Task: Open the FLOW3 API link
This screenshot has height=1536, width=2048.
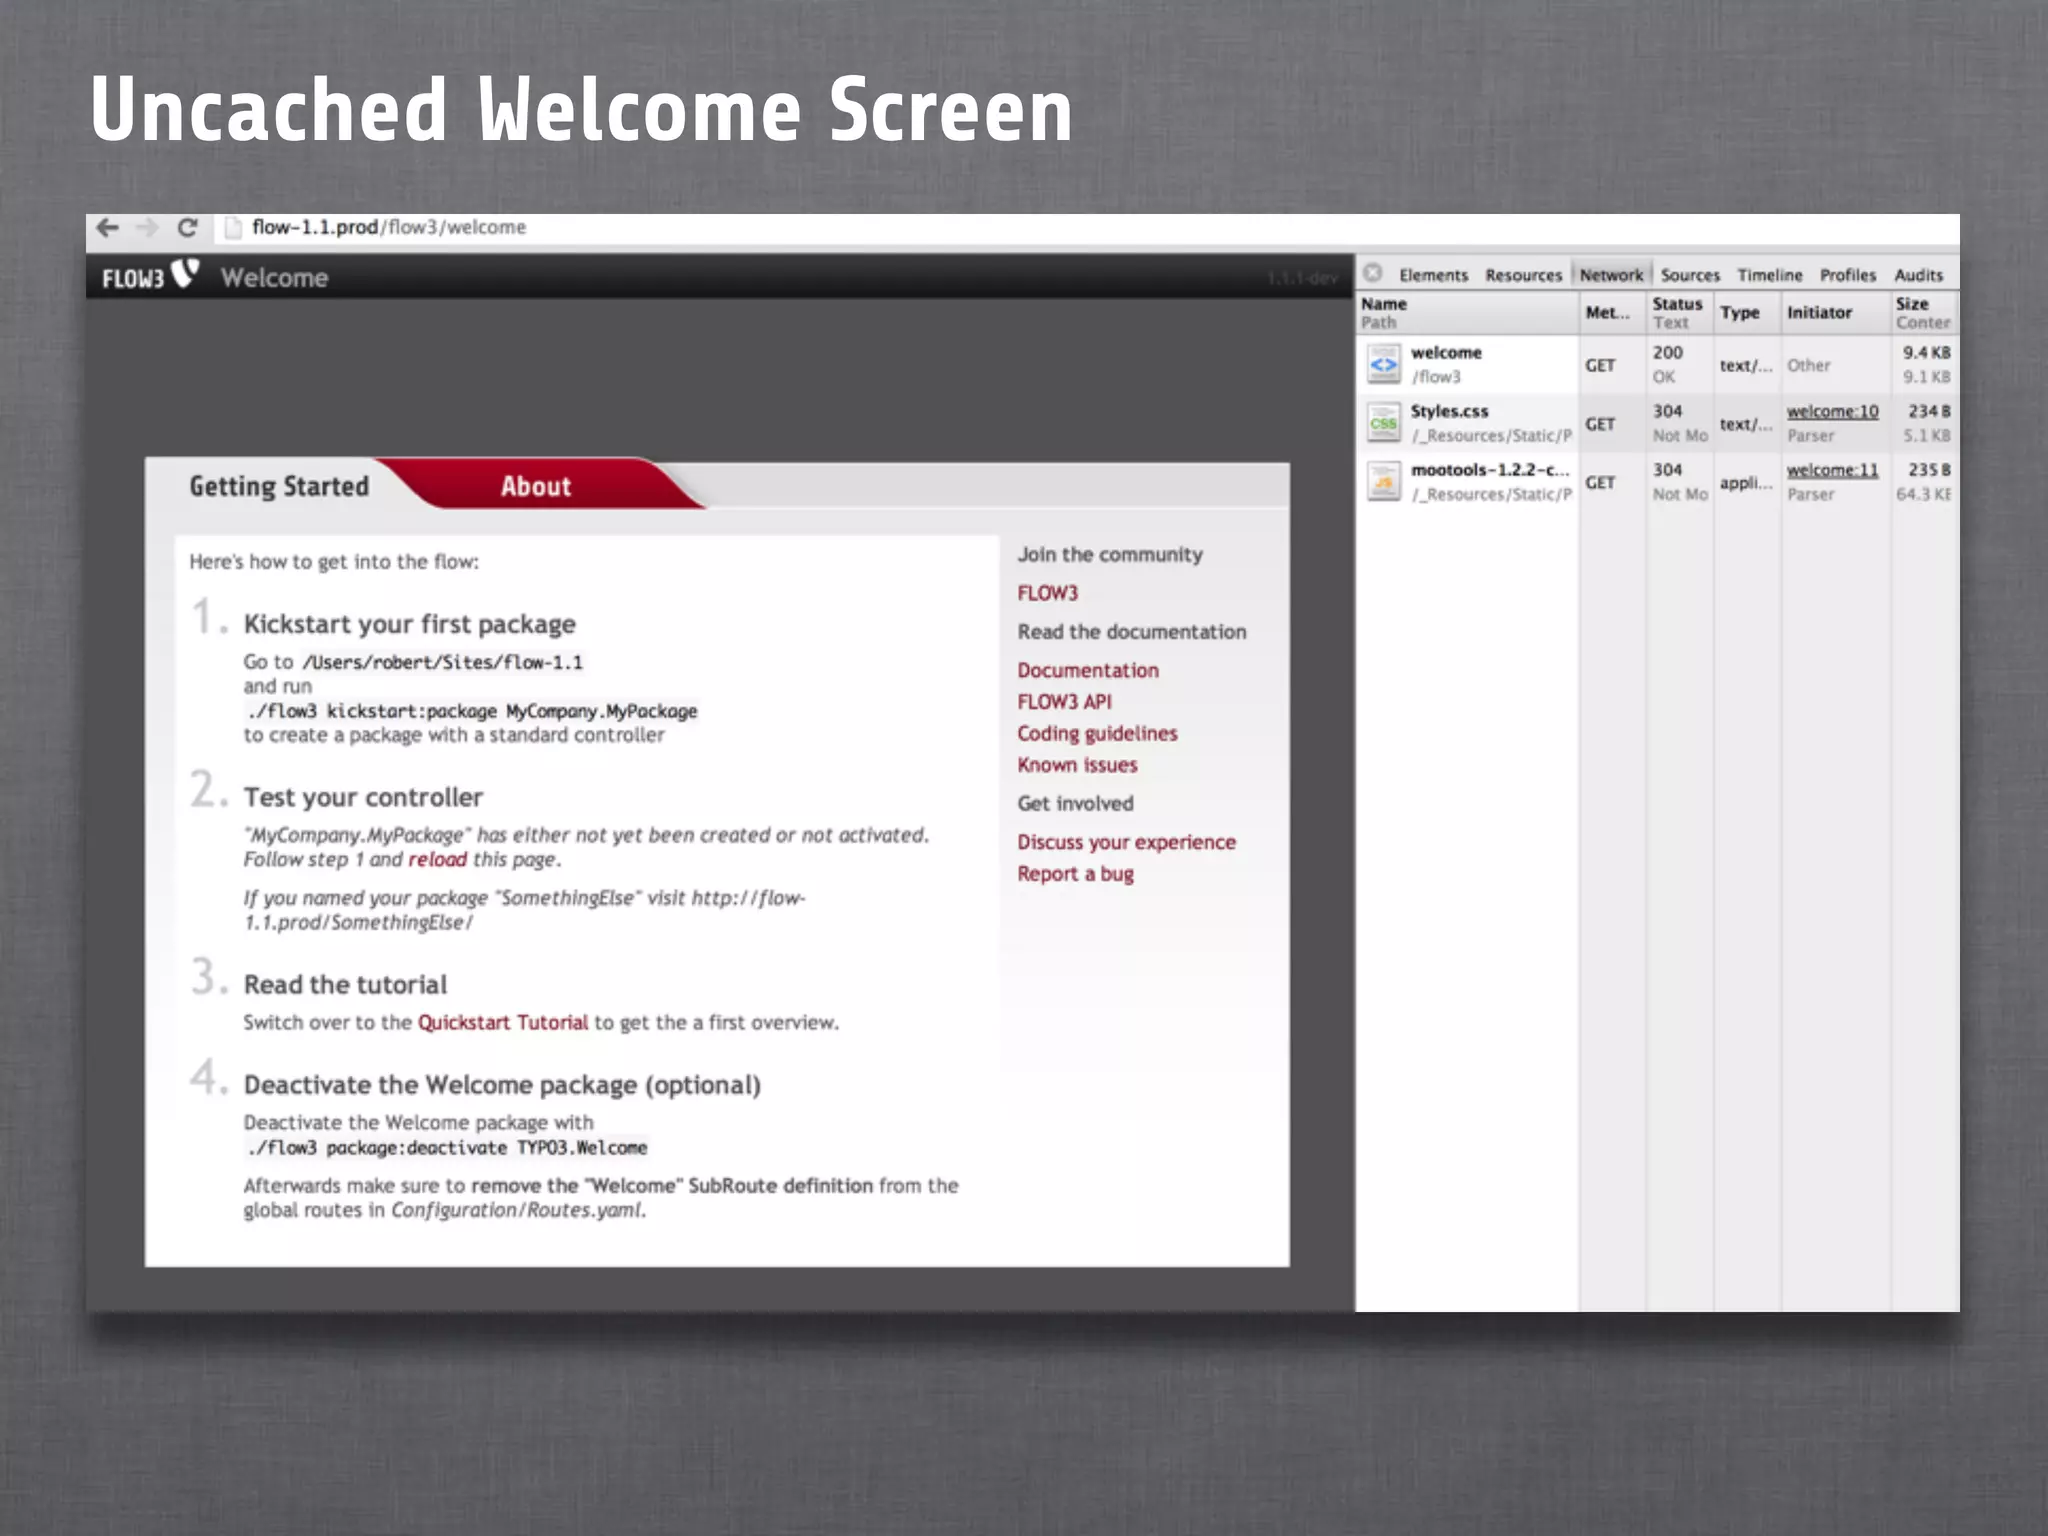Action: point(1064,702)
